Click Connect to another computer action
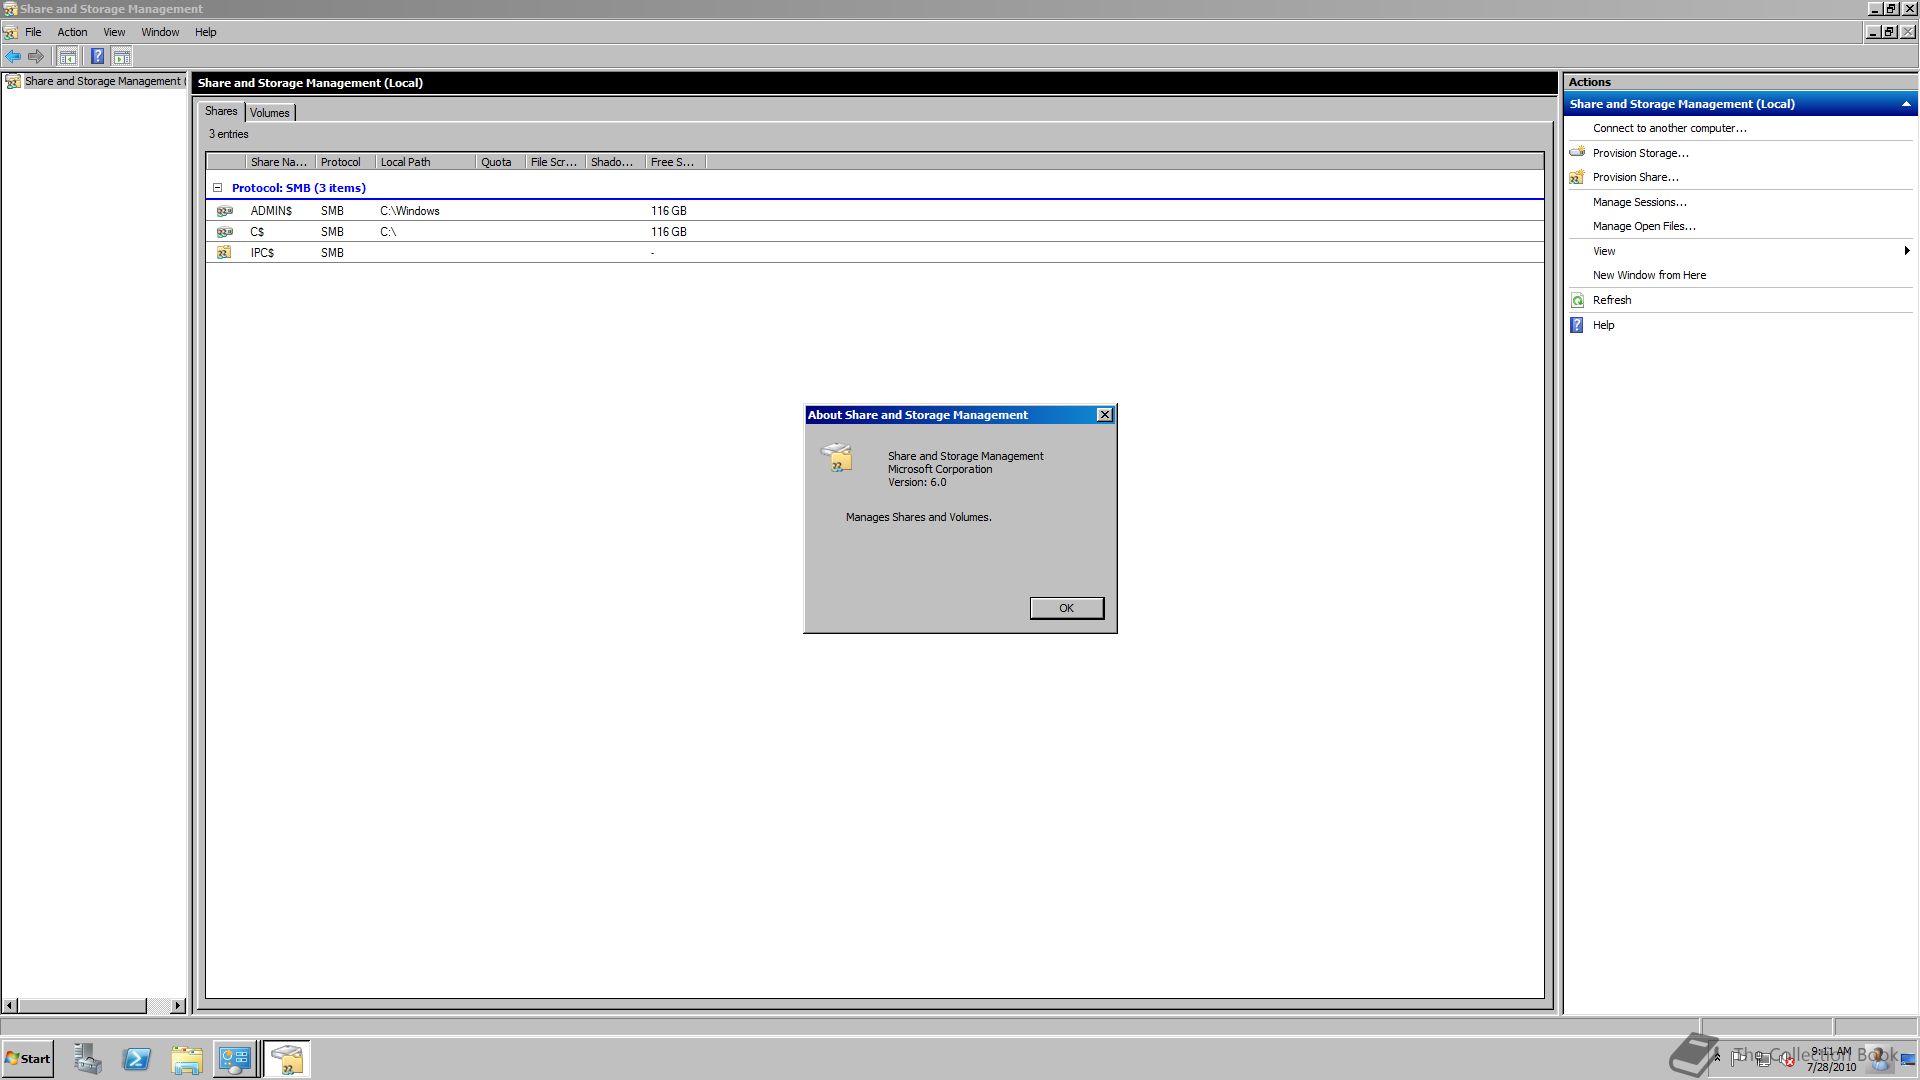This screenshot has width=1920, height=1080. [1669, 128]
